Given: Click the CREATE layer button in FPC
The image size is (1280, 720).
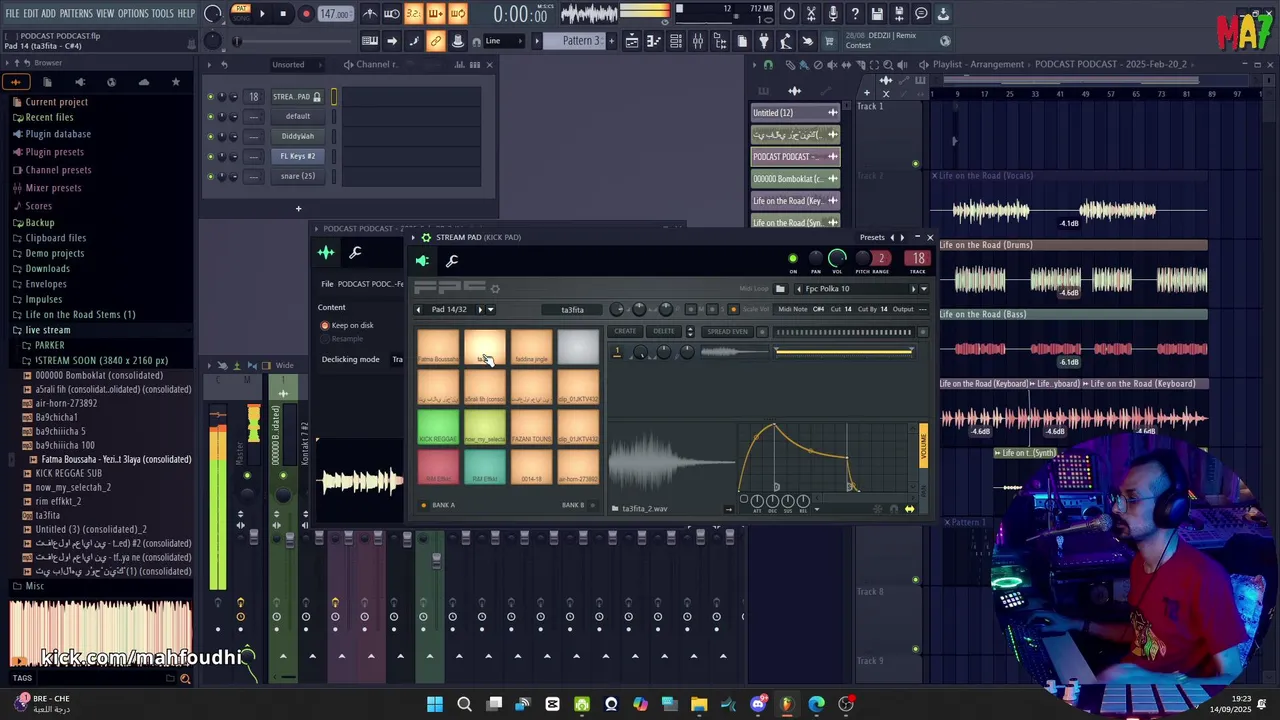Looking at the screenshot, I should 625,332.
